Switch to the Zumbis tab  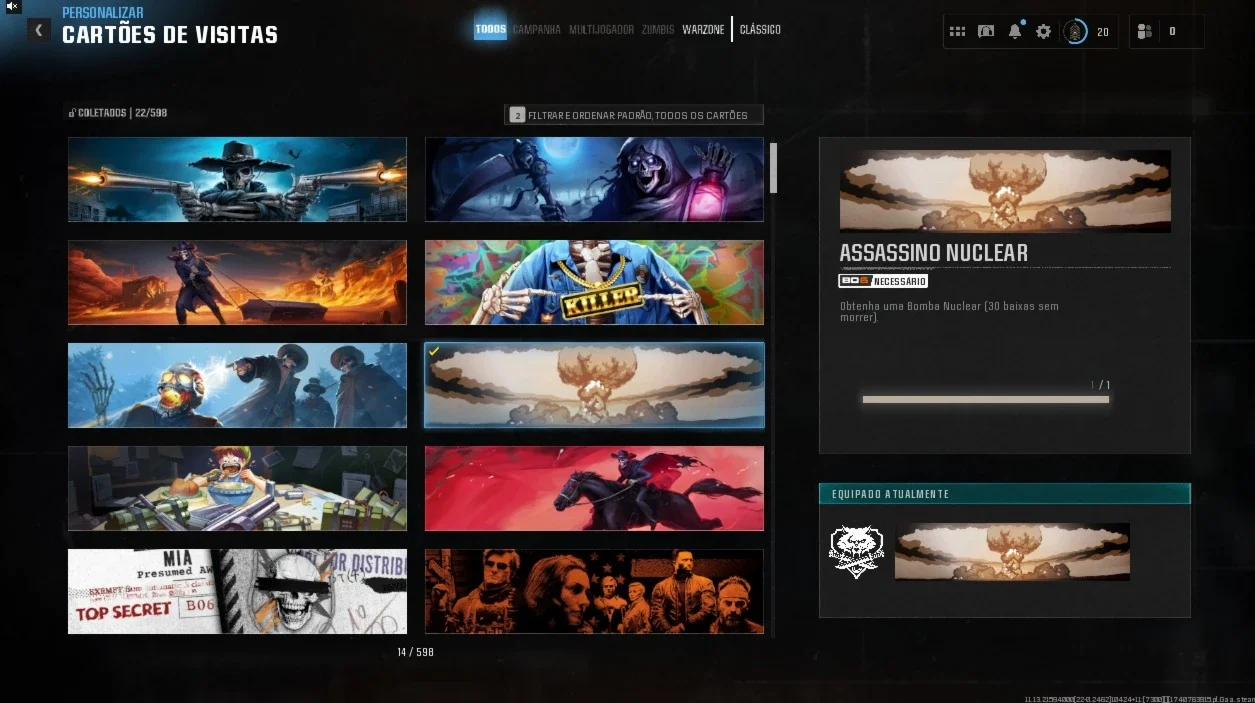[x=657, y=30]
